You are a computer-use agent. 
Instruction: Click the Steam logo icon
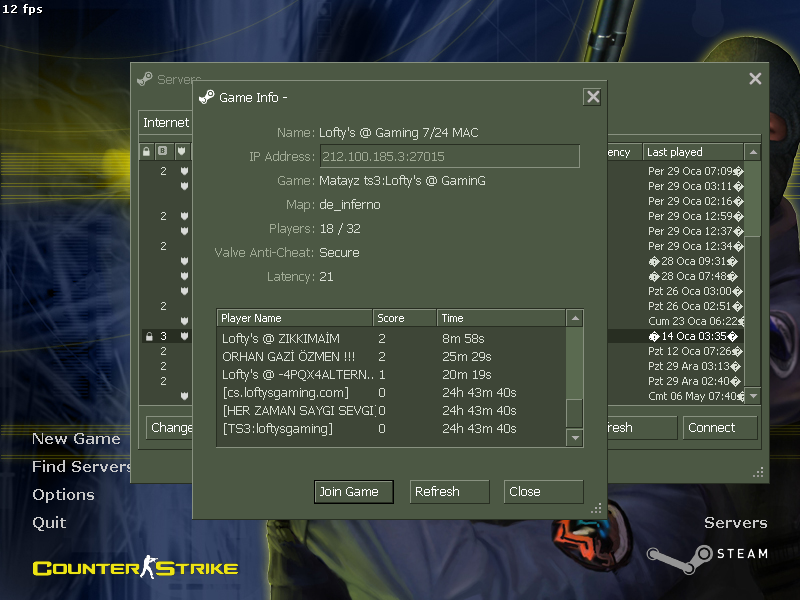(679, 559)
